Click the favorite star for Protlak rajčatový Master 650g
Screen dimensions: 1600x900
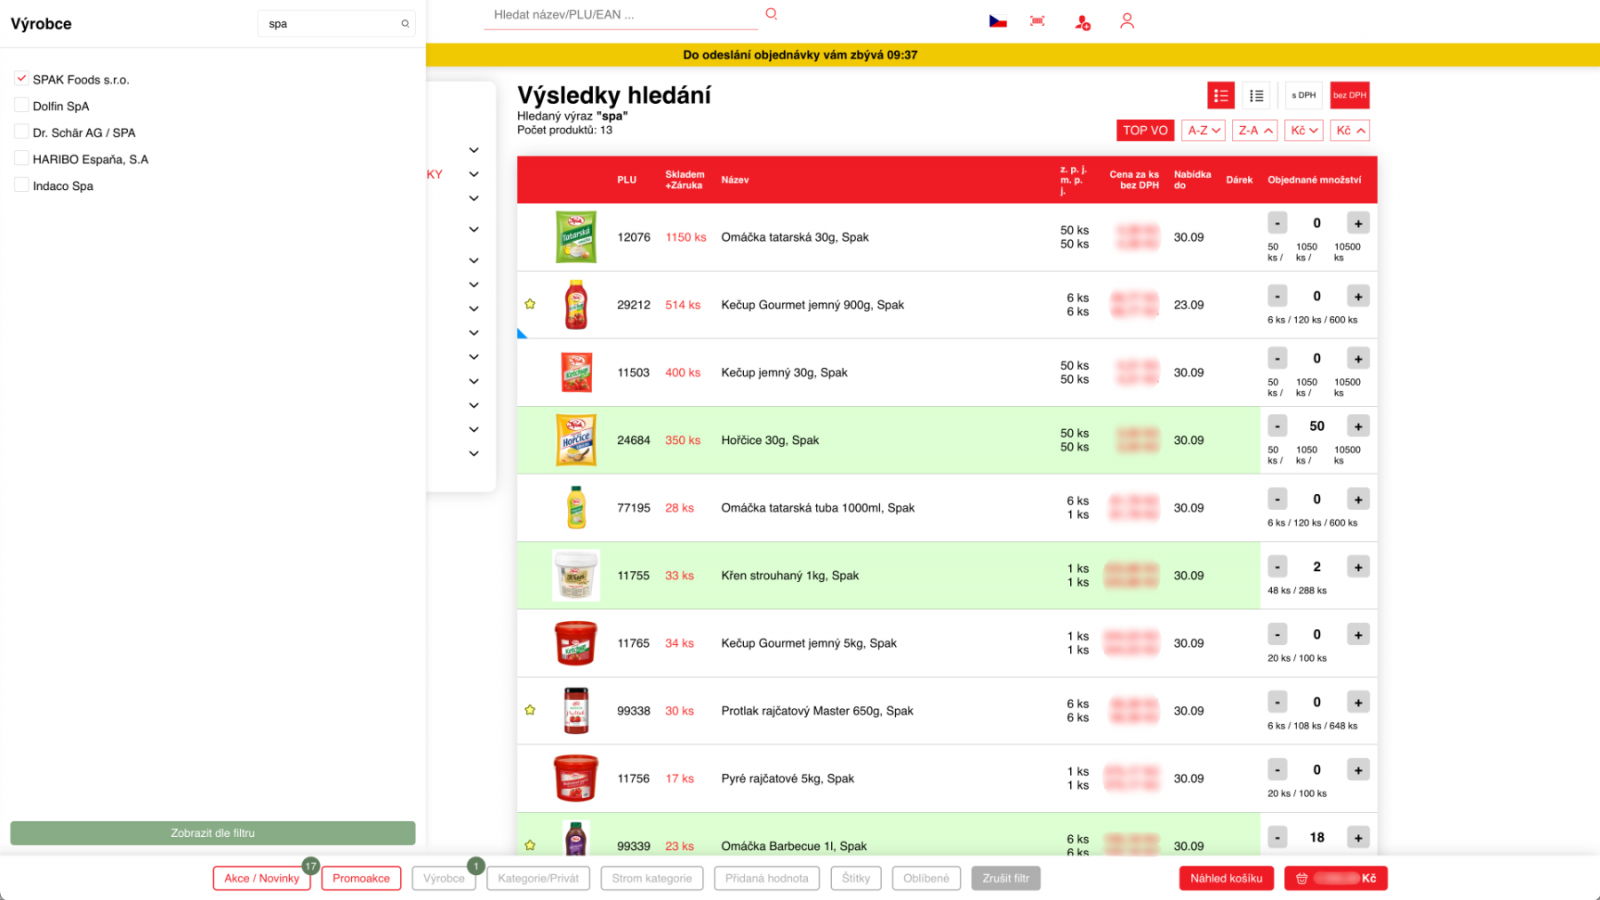(x=530, y=710)
